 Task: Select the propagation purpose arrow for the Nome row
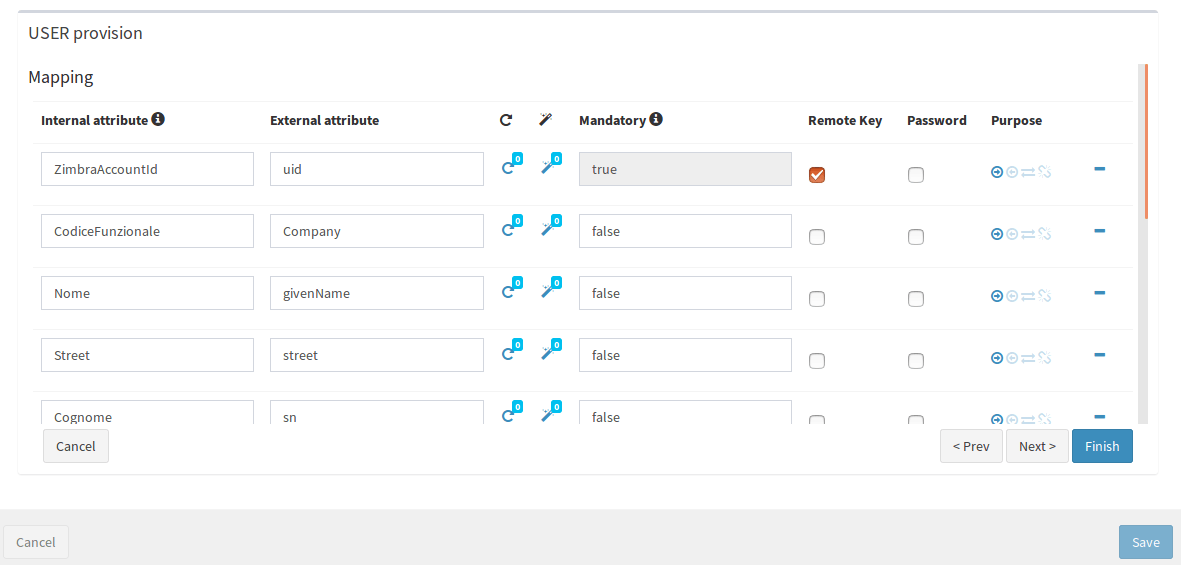[x=996, y=297]
